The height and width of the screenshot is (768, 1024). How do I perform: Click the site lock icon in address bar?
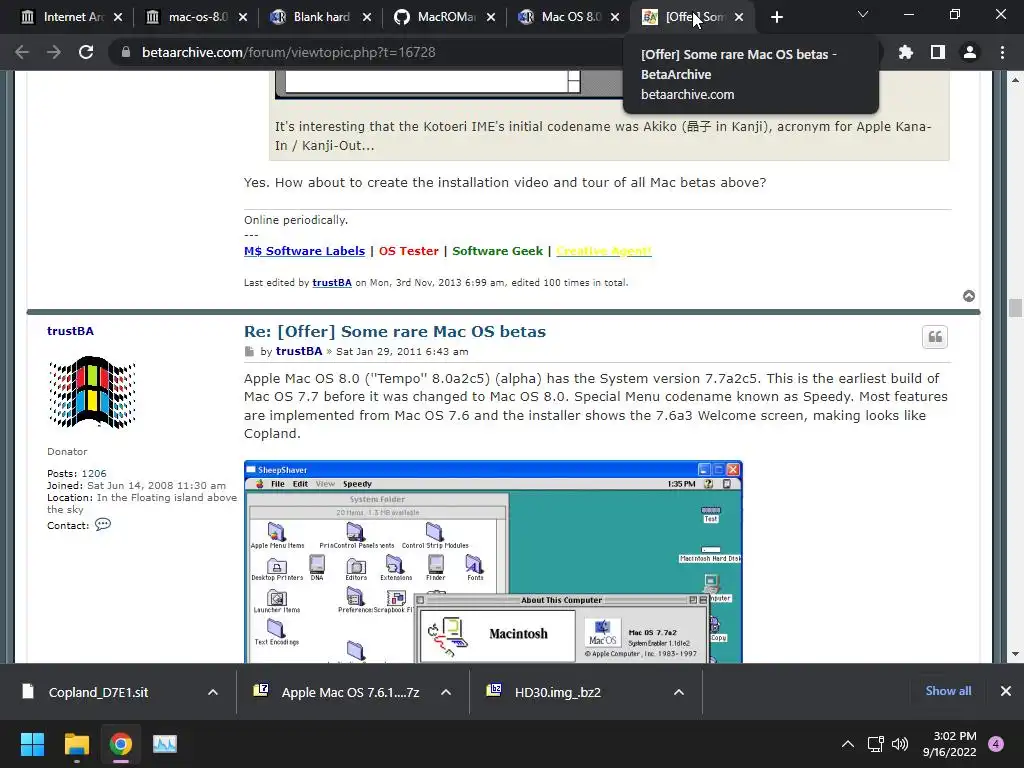tap(126, 52)
